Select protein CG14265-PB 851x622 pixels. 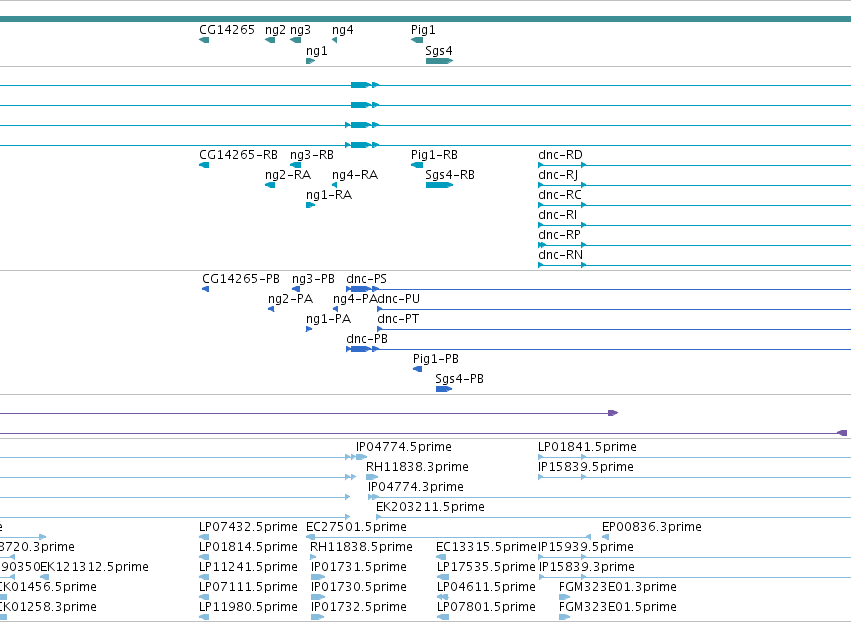(241, 279)
